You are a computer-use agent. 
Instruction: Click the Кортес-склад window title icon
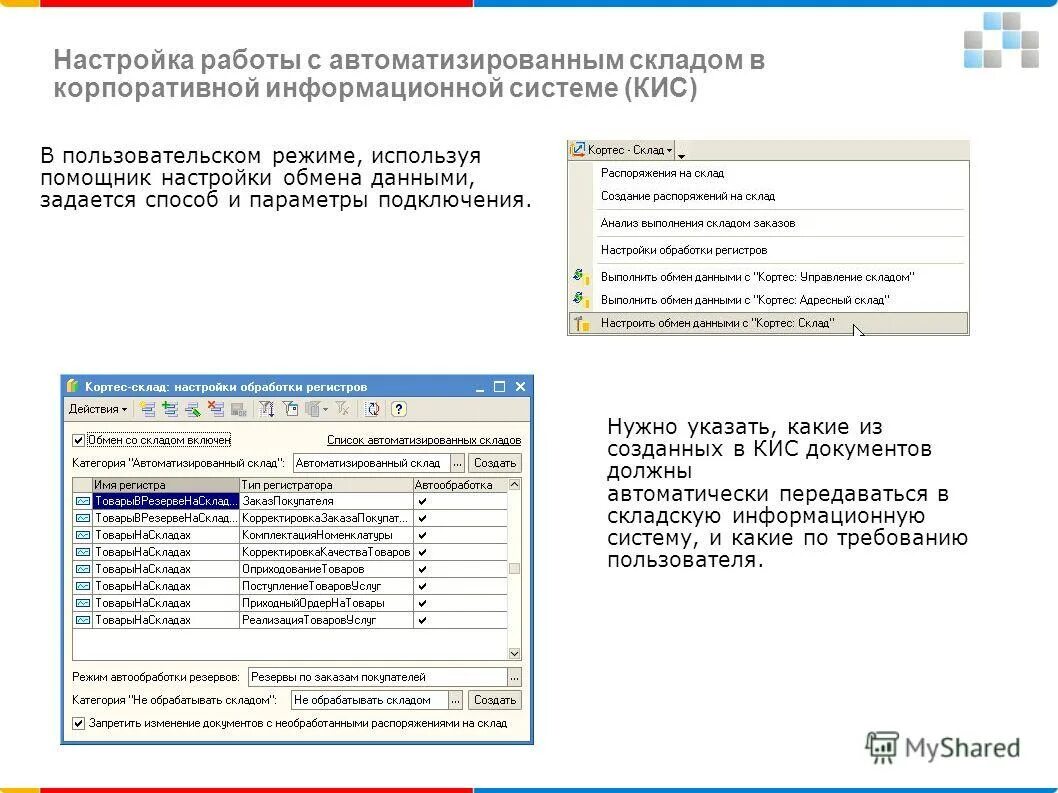[73, 387]
